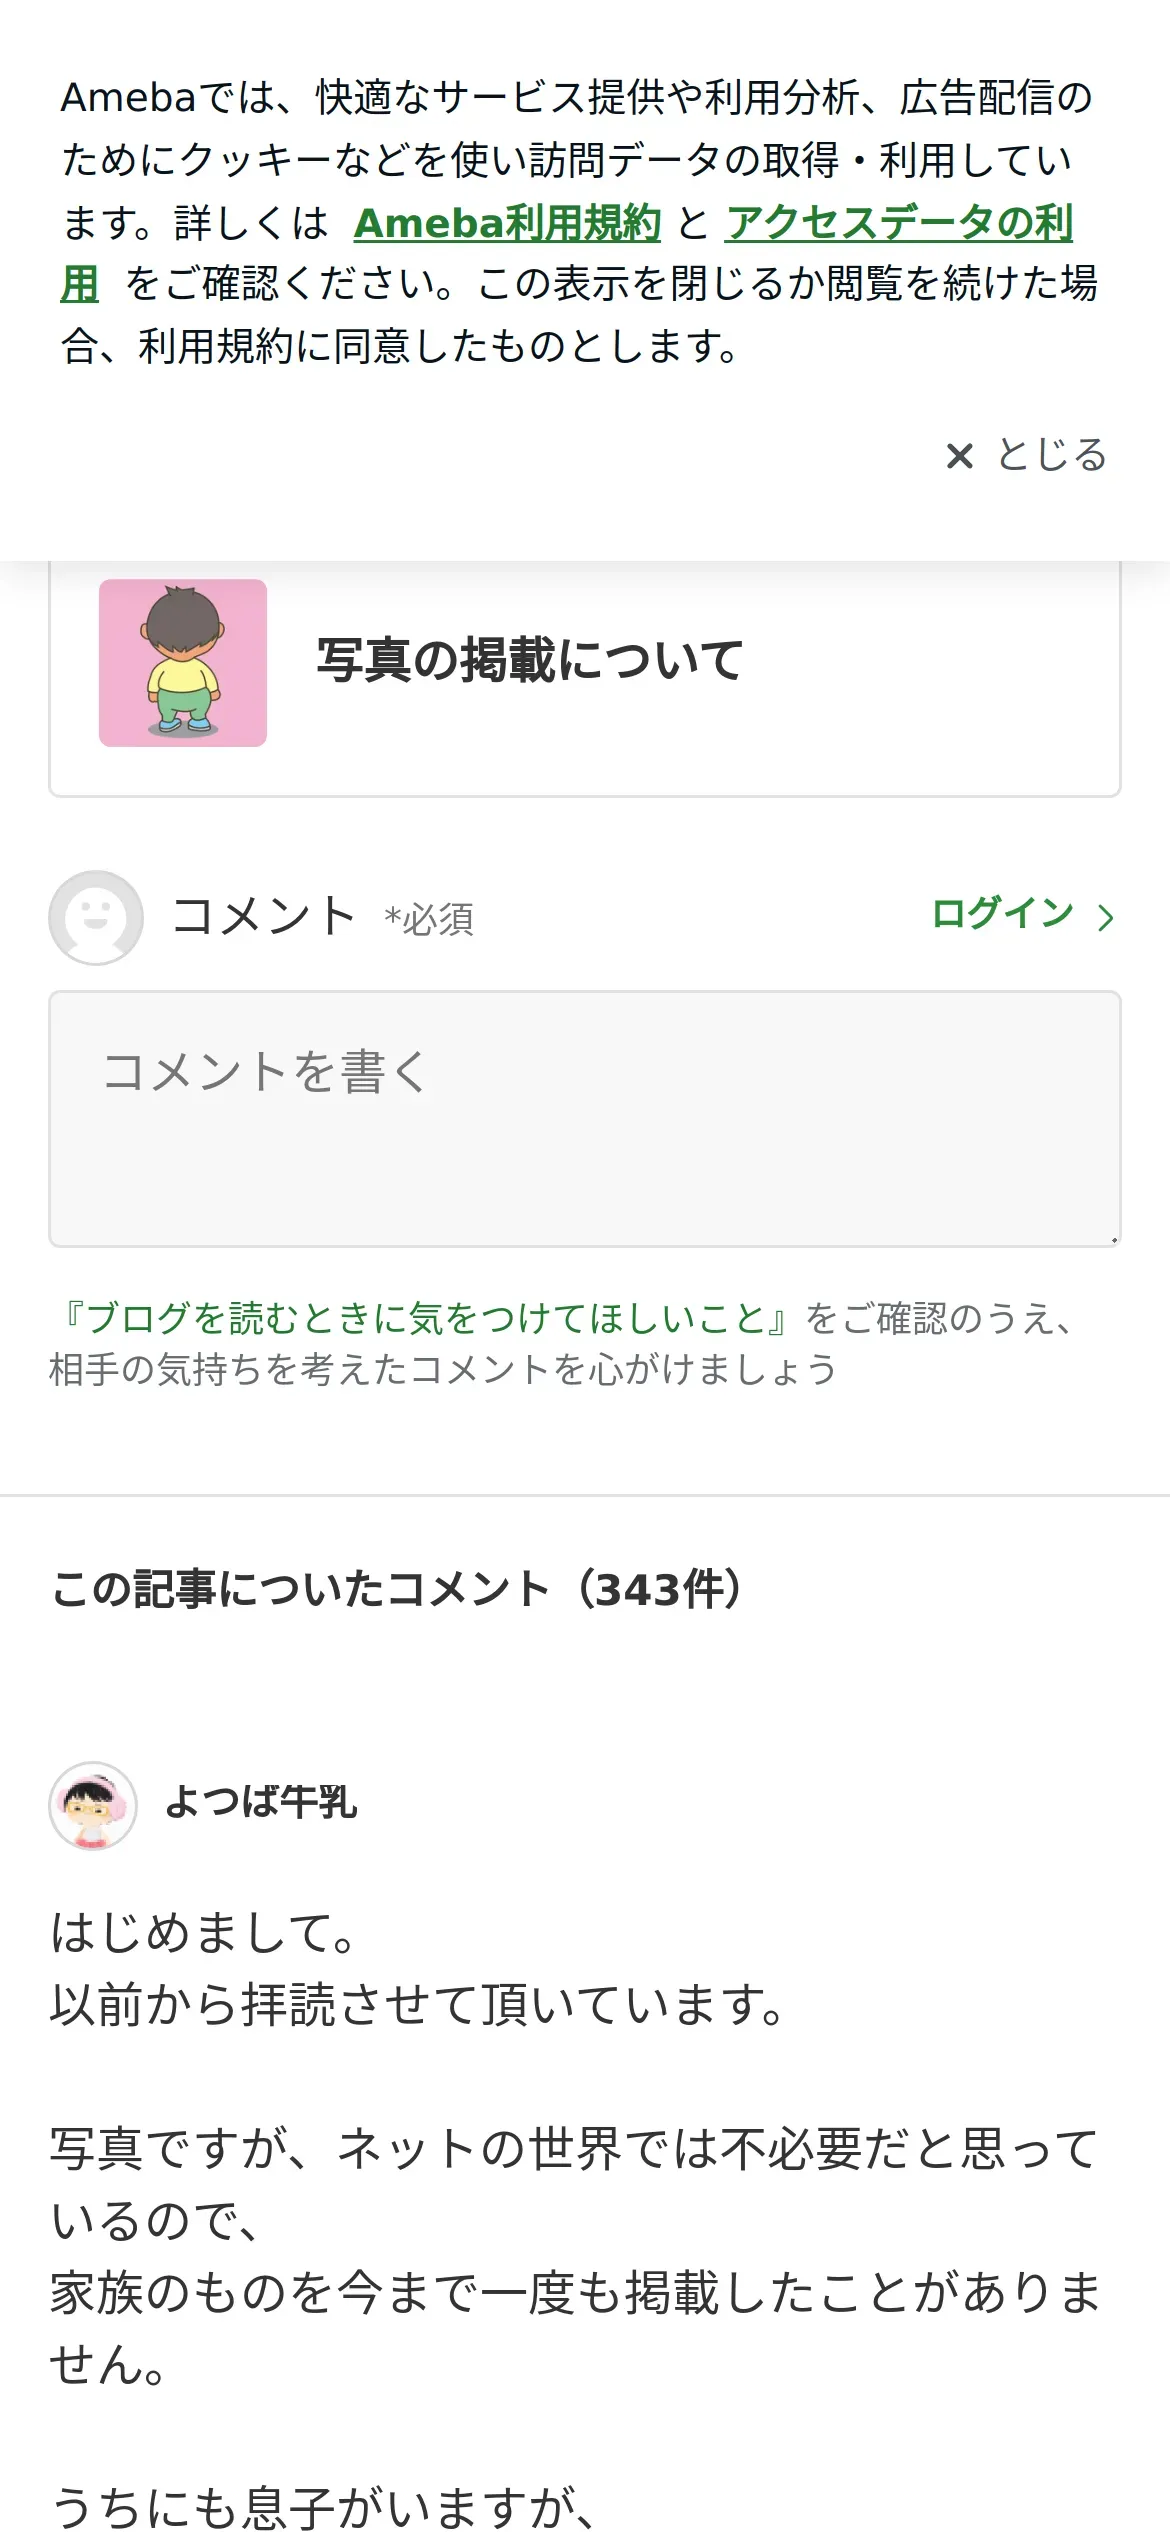Open 『ブログを読むときに気をつけてほしいこと』 link
This screenshot has width=1170, height=2532.
pos(426,1318)
